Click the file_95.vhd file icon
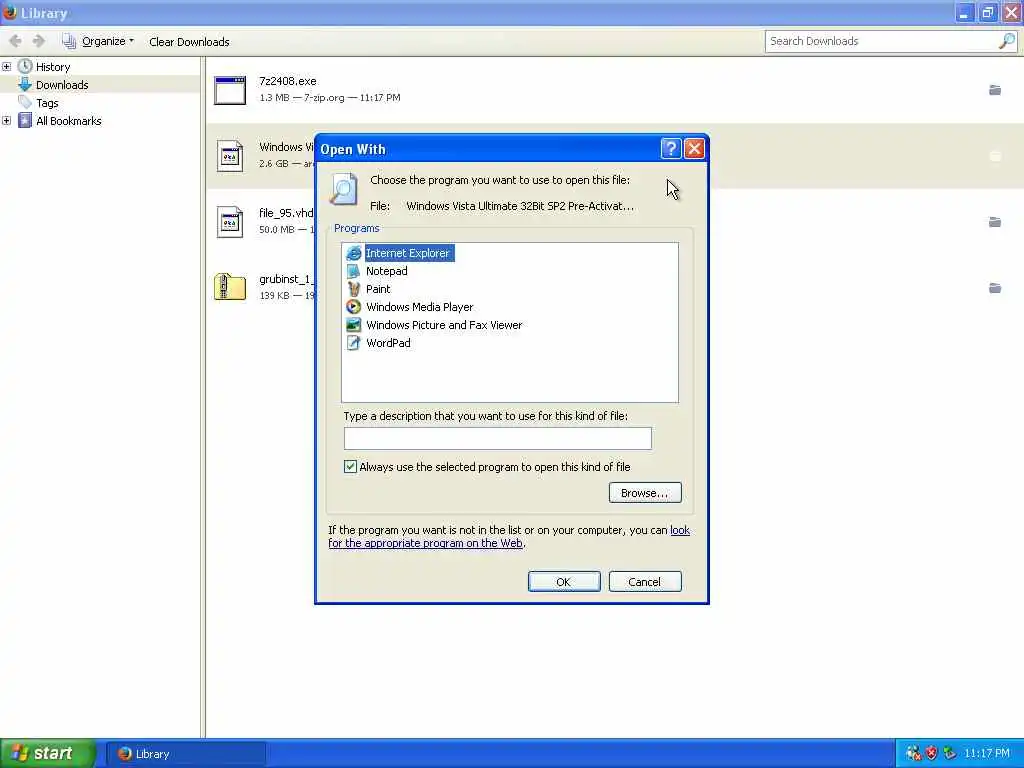The image size is (1024, 768). tap(230, 222)
